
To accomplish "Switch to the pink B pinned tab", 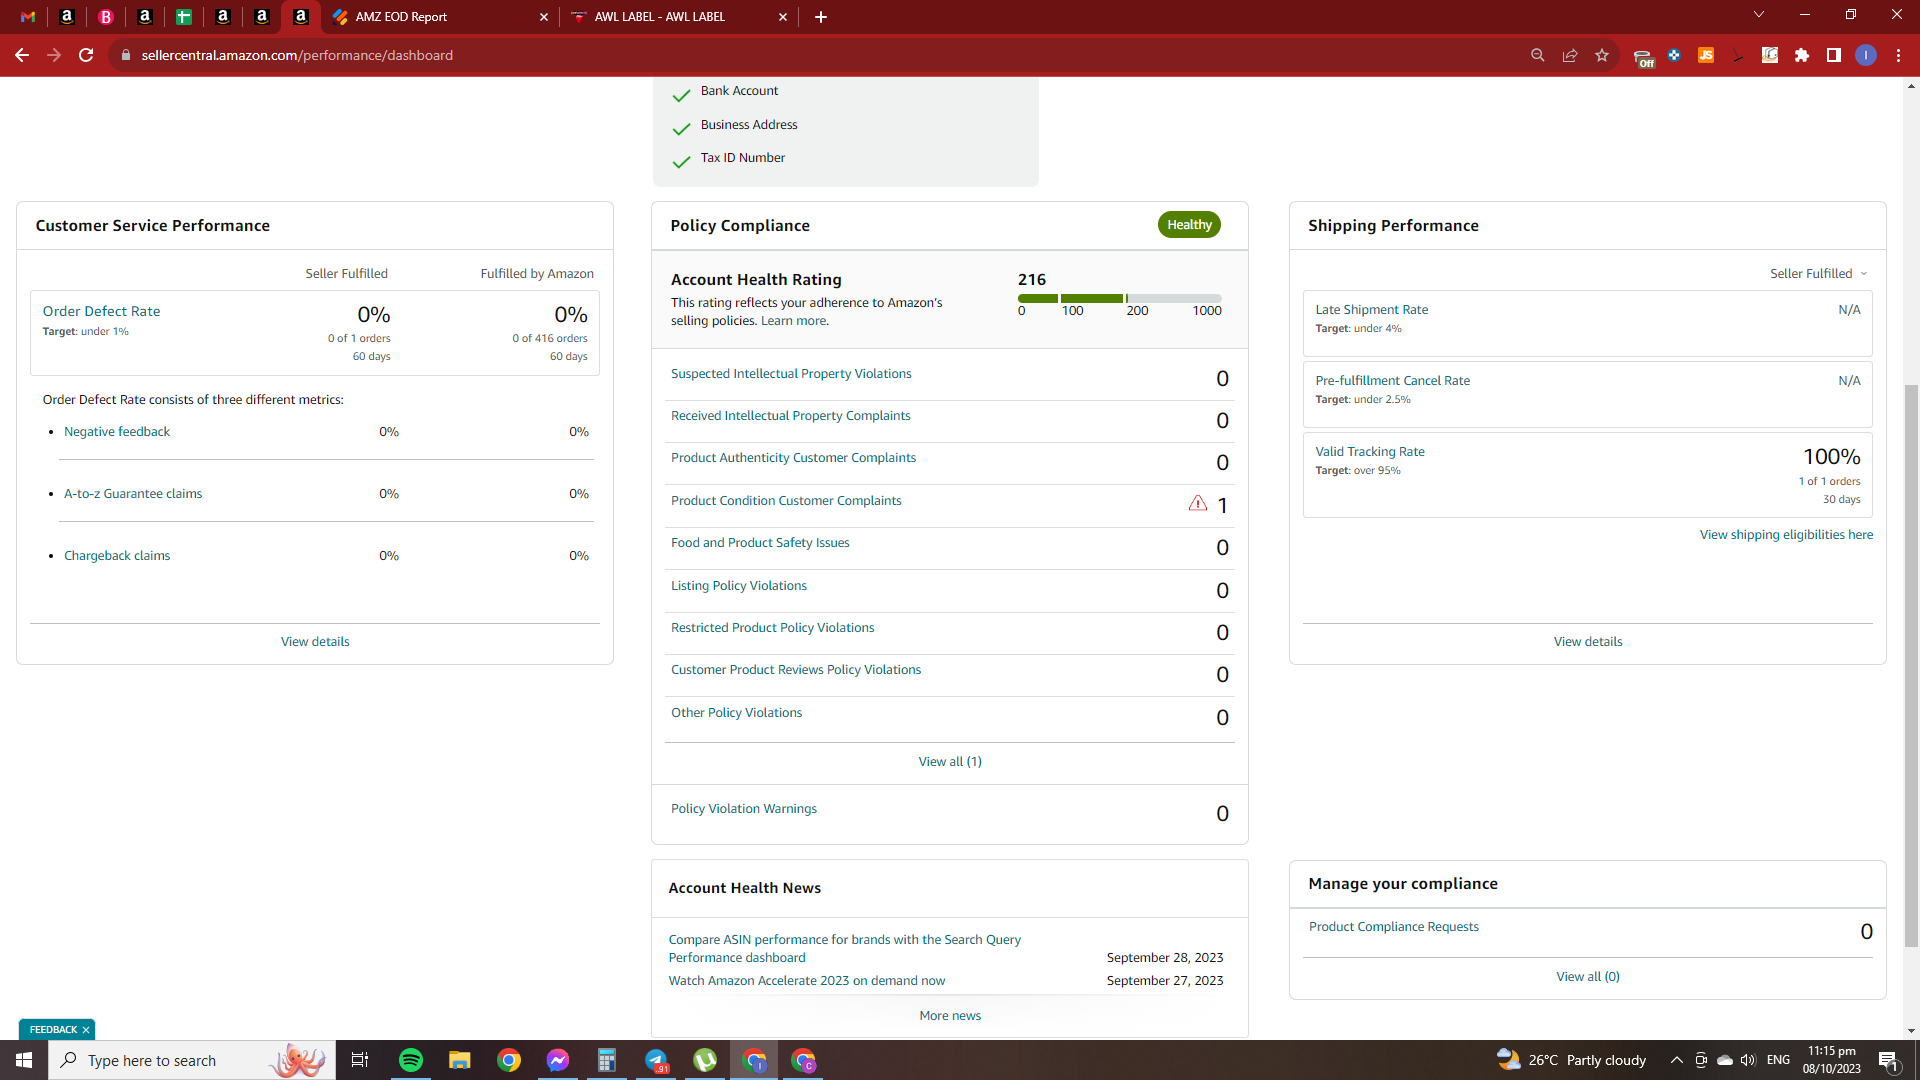I will click(106, 17).
